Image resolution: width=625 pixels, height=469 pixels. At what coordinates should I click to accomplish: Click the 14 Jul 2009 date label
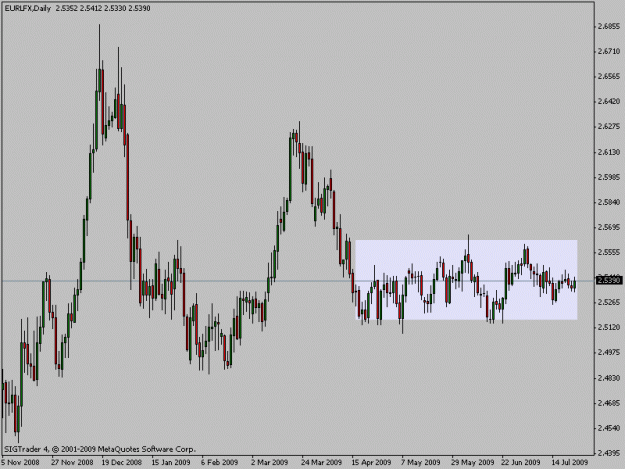point(570,462)
